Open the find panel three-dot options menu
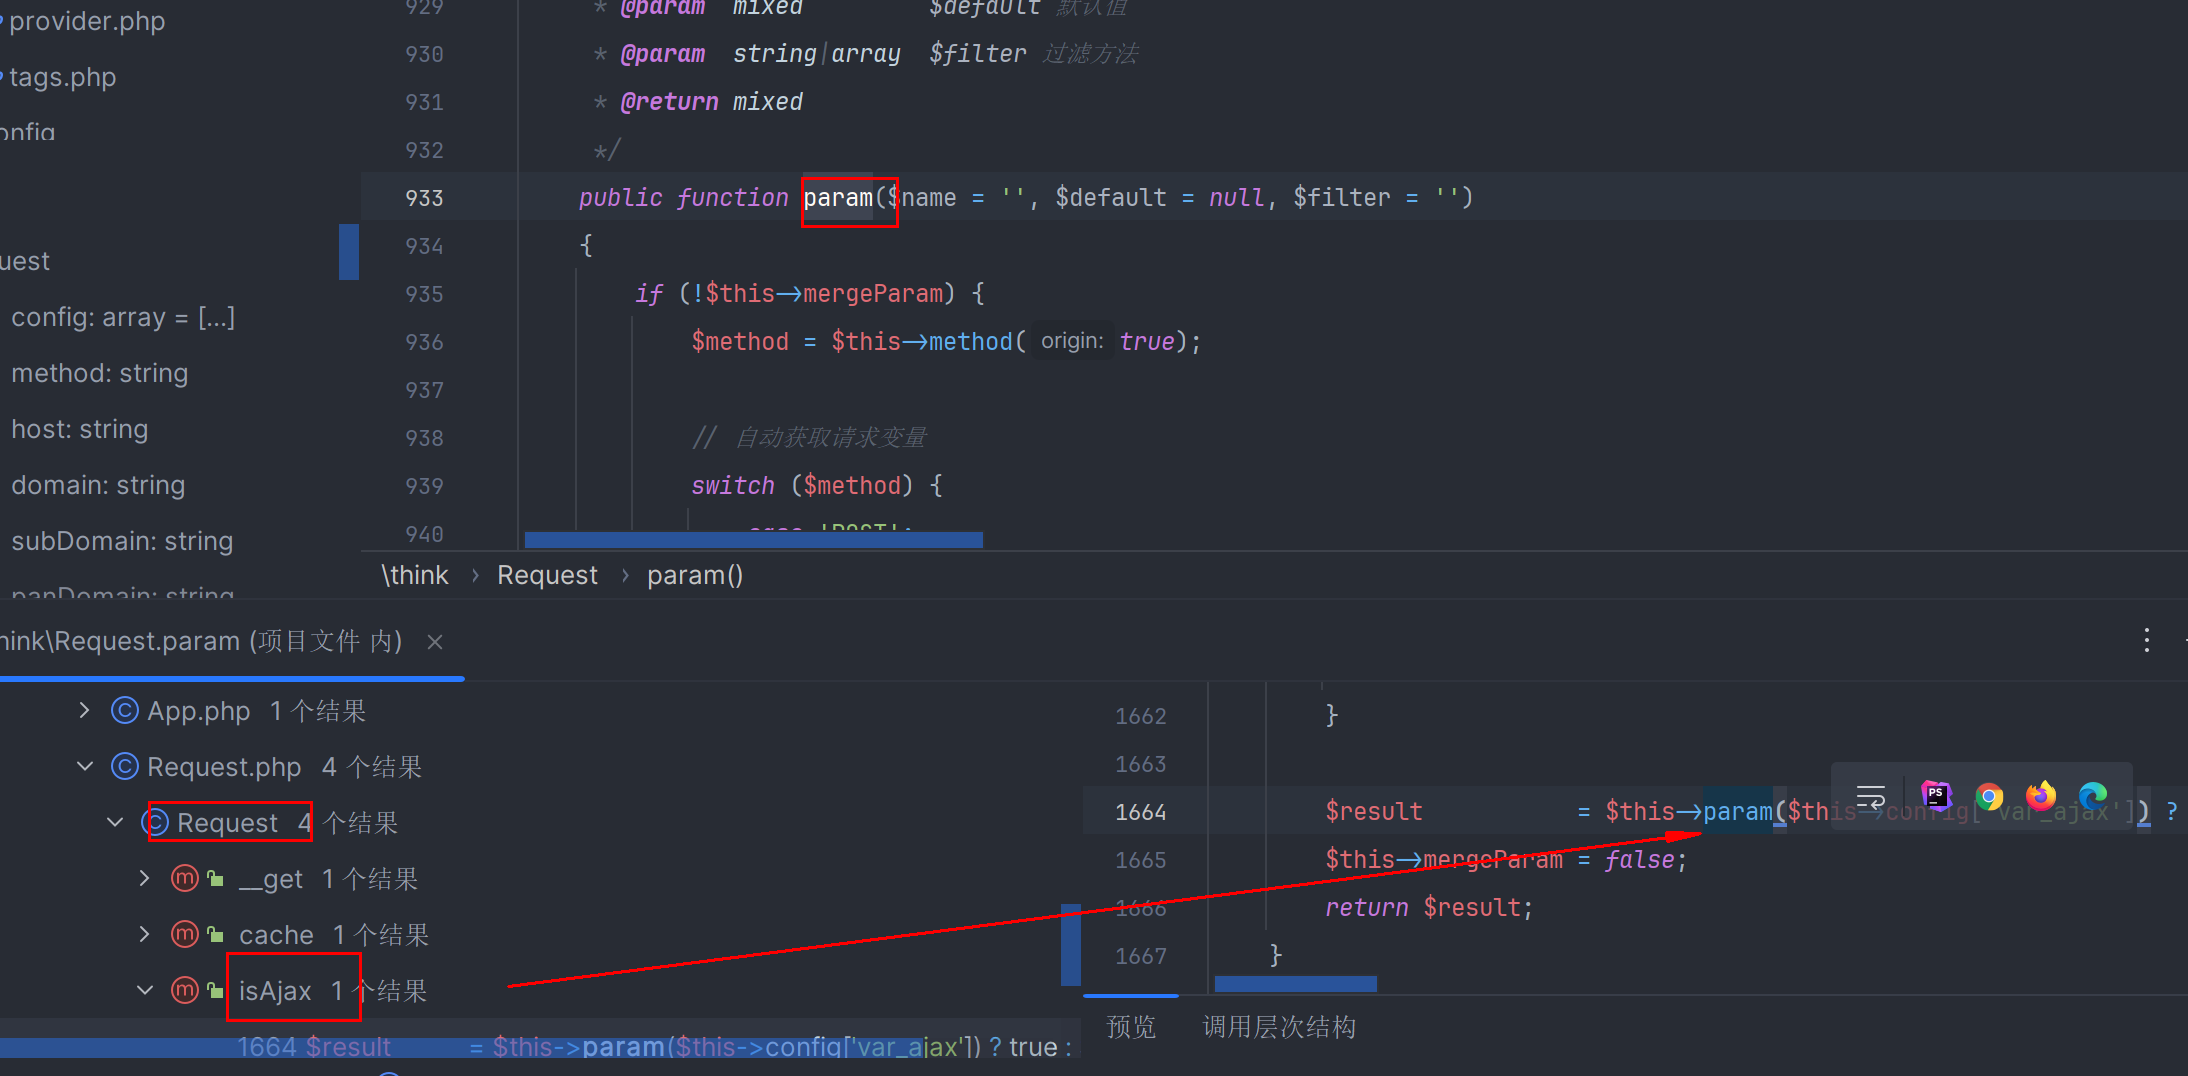Viewport: 2188px width, 1076px height. tap(2147, 640)
